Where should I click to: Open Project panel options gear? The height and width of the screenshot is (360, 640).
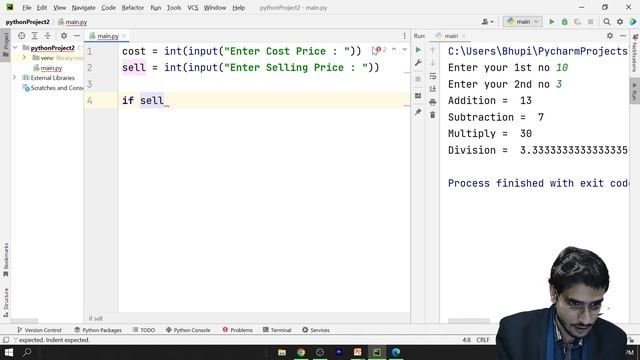[x=64, y=36]
